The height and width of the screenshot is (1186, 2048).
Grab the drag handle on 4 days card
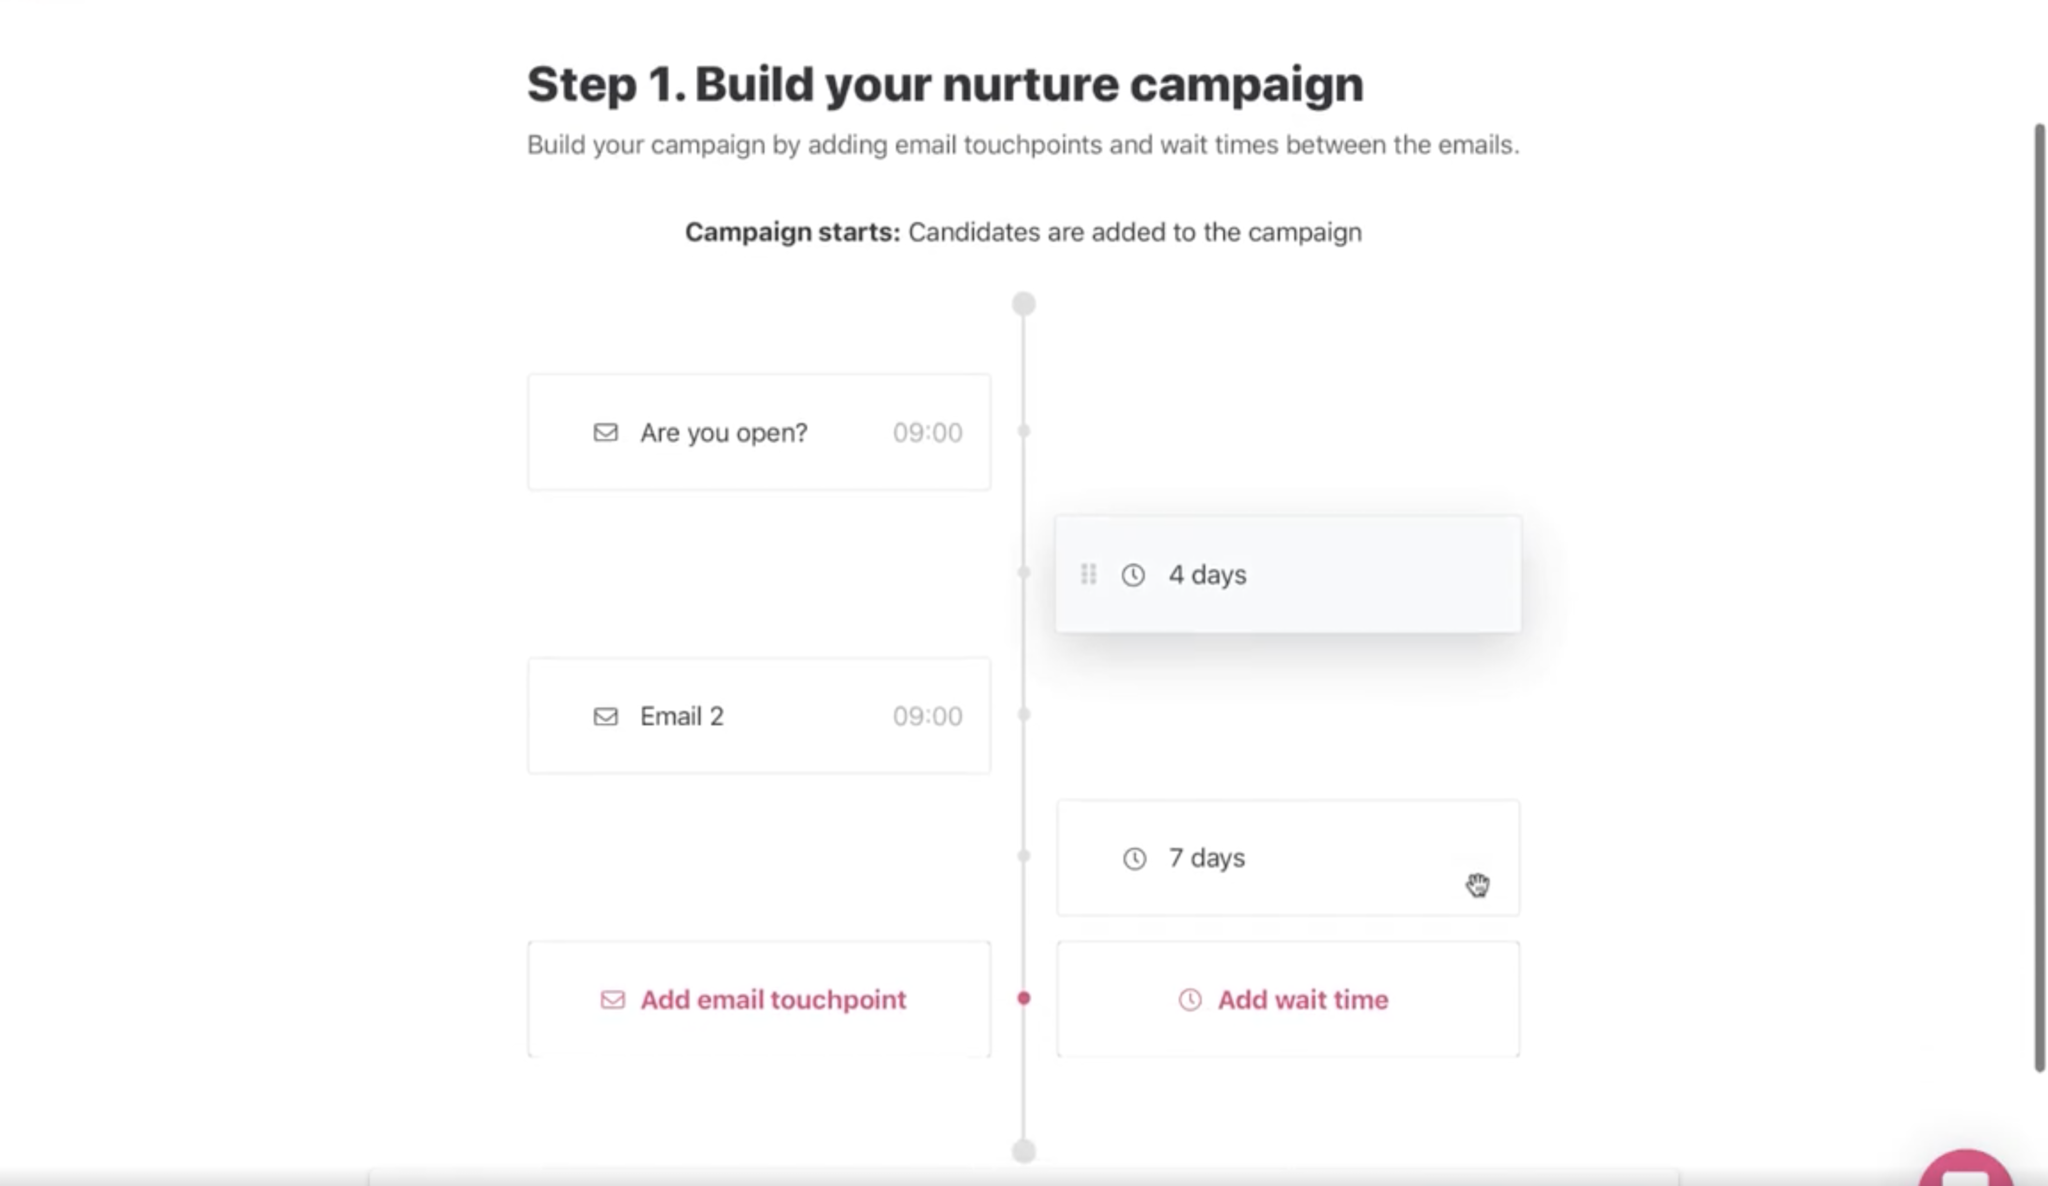[1088, 574]
